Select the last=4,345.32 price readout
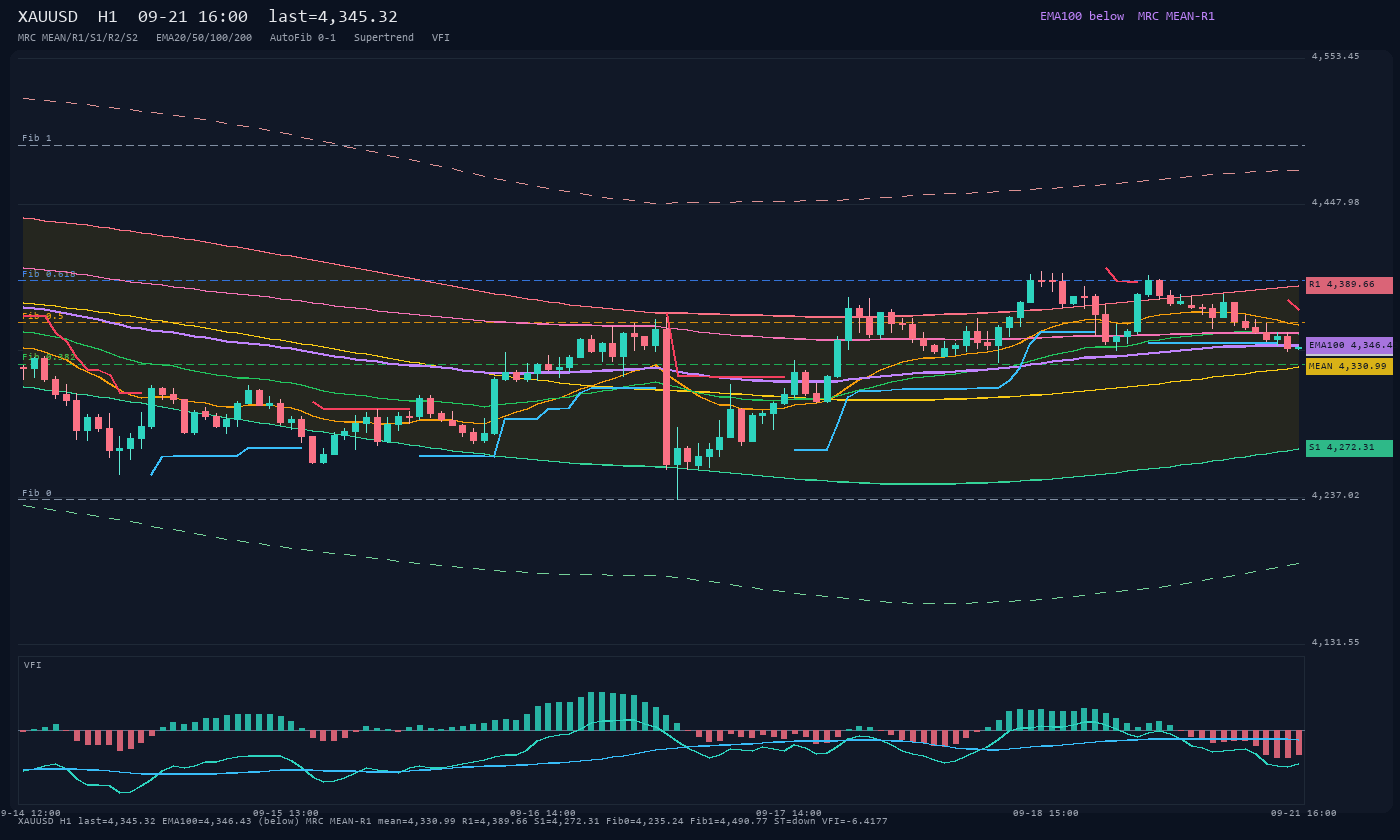1400x840 pixels. click(x=333, y=17)
